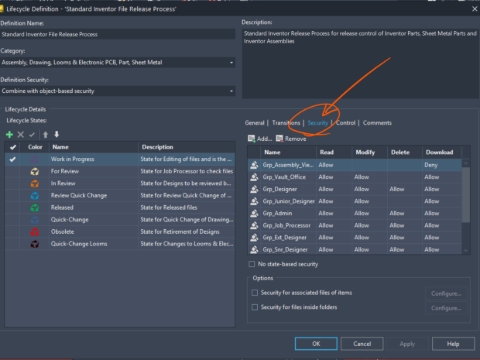Open the Delete permission cell for Grp_Designer

pos(405,189)
